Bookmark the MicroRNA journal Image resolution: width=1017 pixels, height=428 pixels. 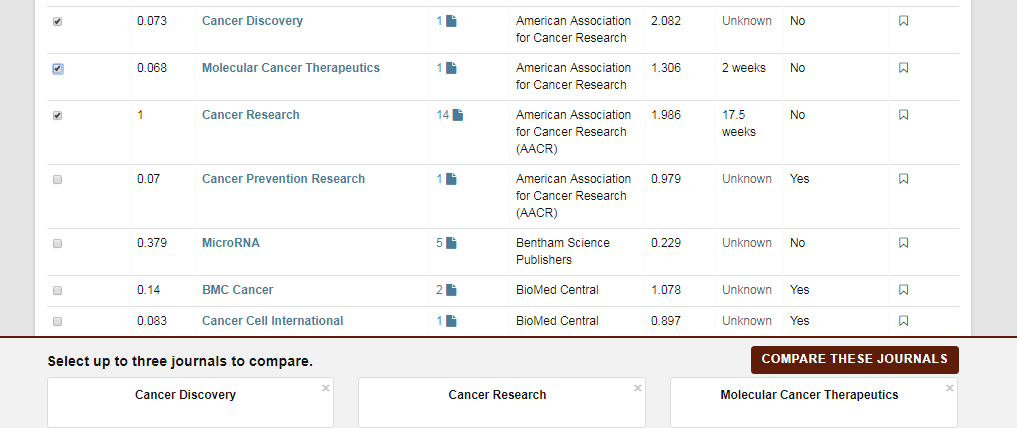pos(903,243)
